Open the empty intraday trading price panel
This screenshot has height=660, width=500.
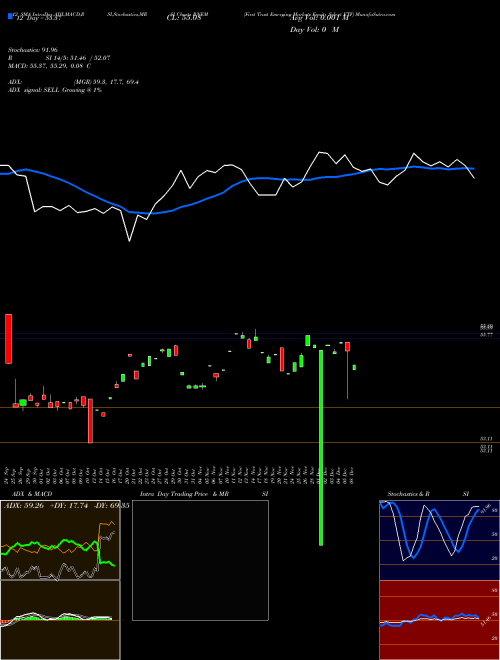click(200, 560)
